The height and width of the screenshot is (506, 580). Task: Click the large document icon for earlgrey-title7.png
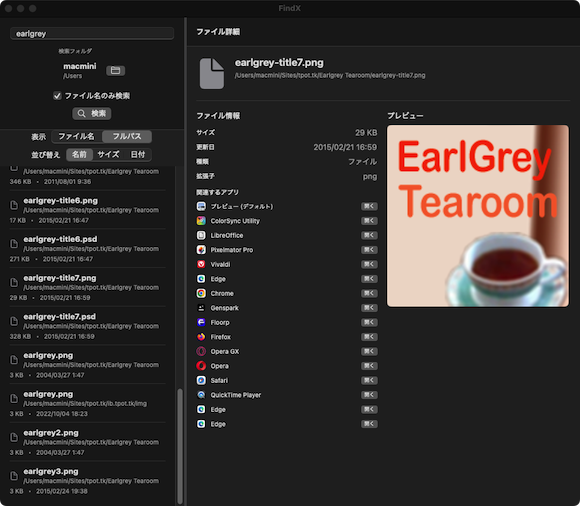pyautogui.click(x=212, y=73)
